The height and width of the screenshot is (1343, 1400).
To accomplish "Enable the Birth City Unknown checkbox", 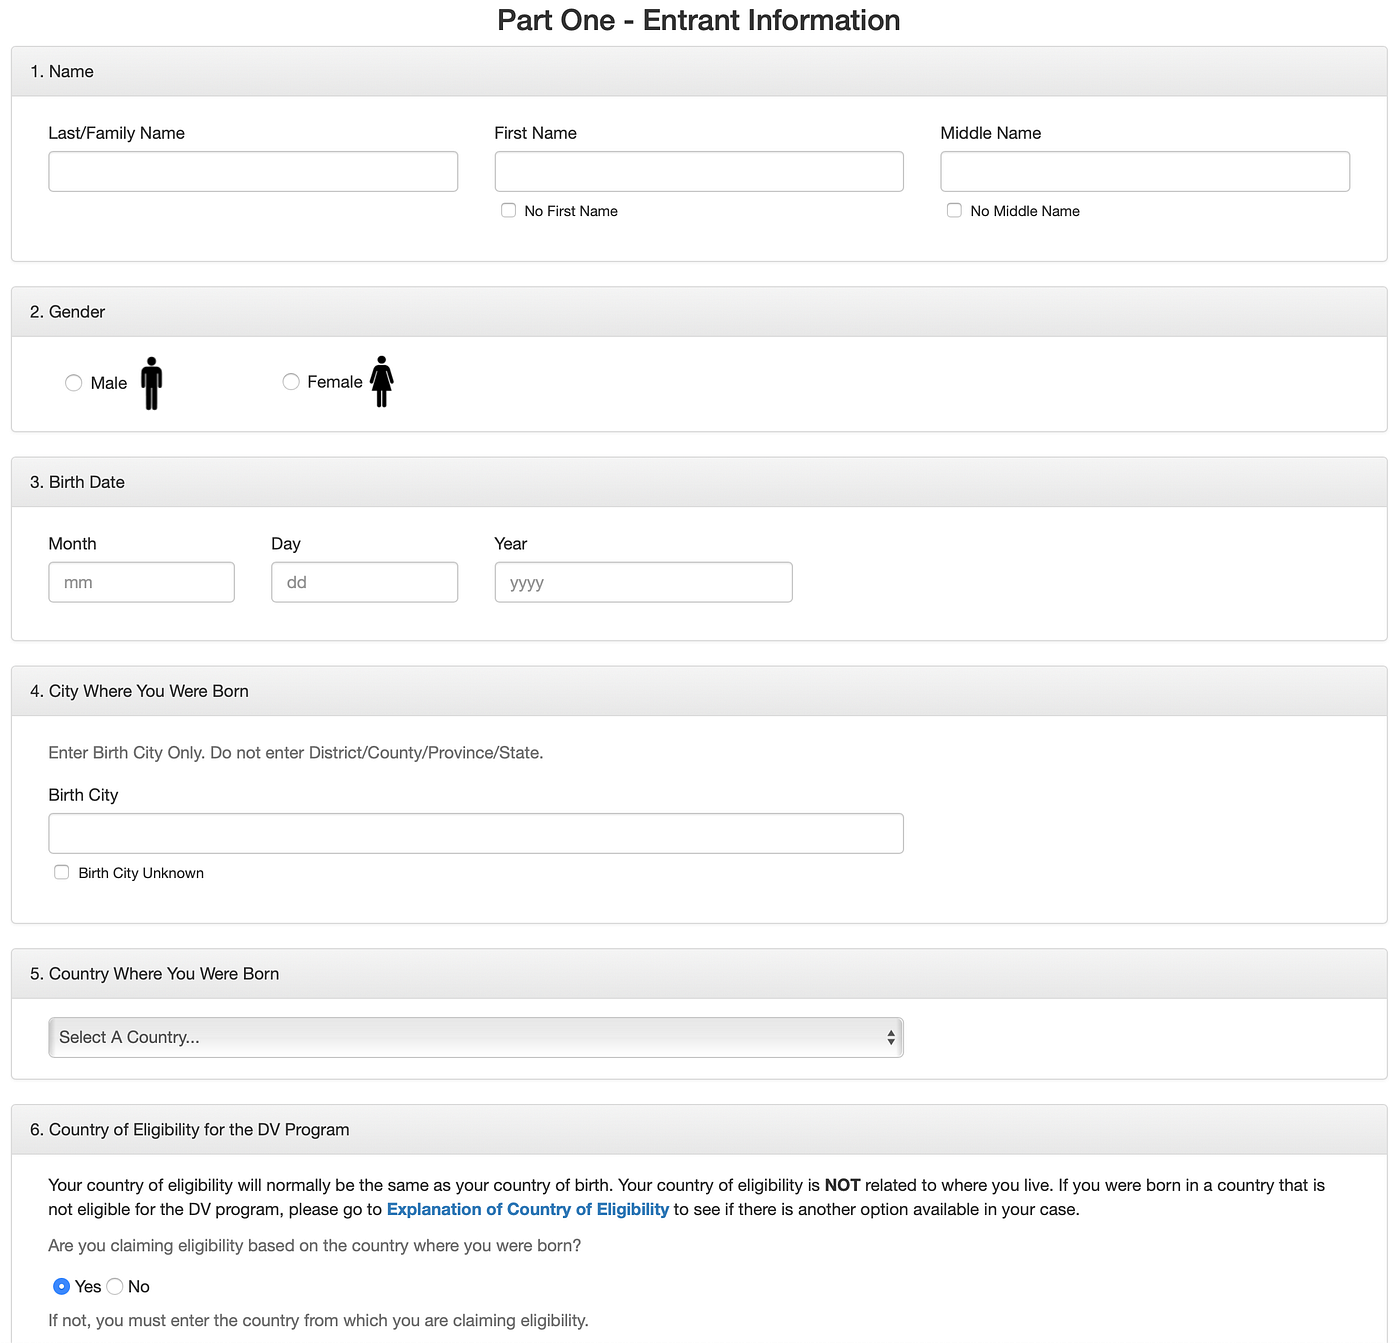I will click(62, 872).
